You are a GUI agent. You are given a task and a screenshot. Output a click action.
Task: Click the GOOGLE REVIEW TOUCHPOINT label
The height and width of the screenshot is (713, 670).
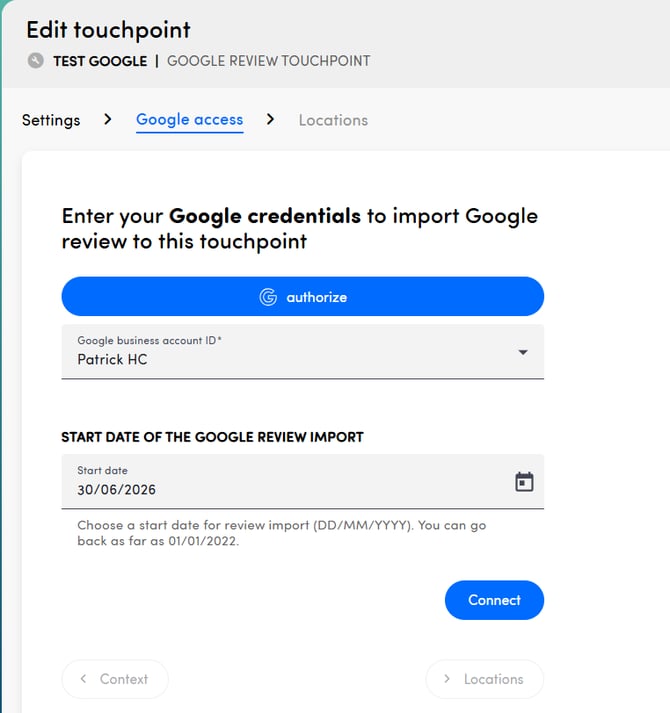(x=268, y=61)
